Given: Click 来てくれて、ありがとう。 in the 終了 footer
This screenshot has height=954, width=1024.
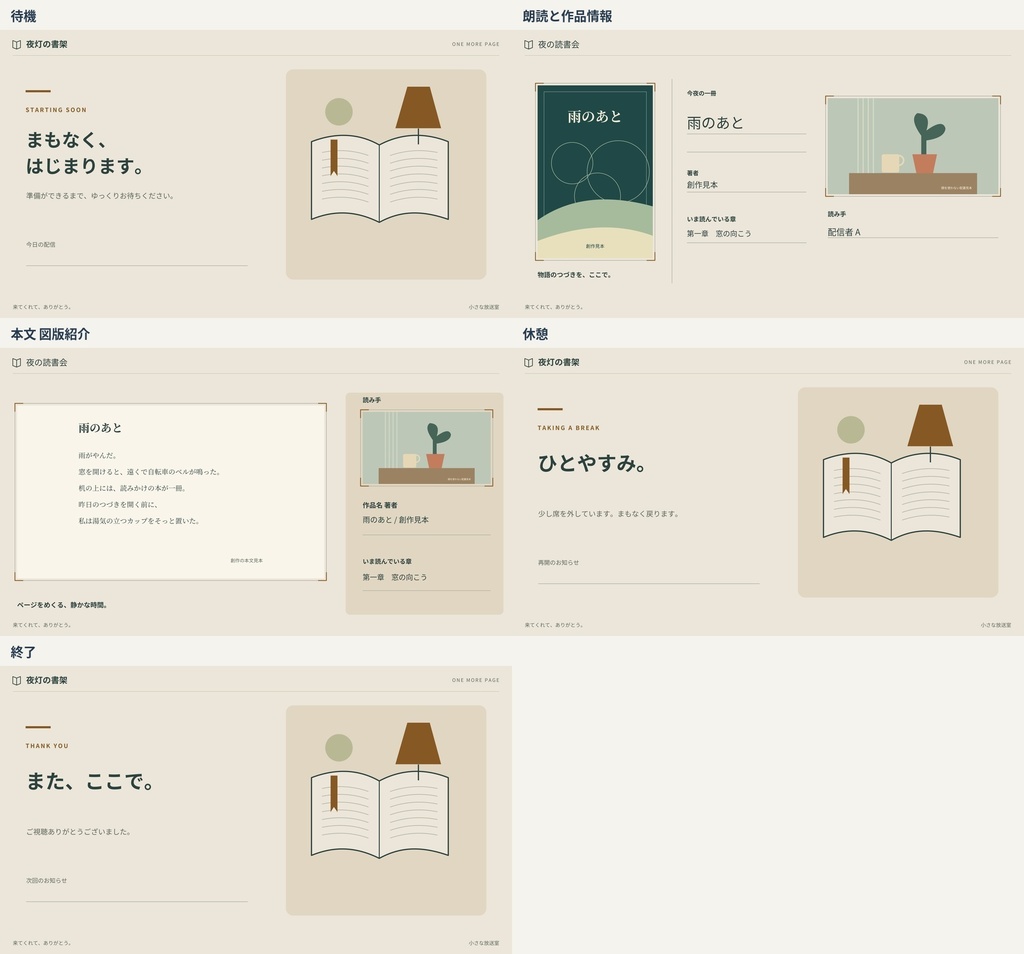Looking at the screenshot, I should 42,943.
